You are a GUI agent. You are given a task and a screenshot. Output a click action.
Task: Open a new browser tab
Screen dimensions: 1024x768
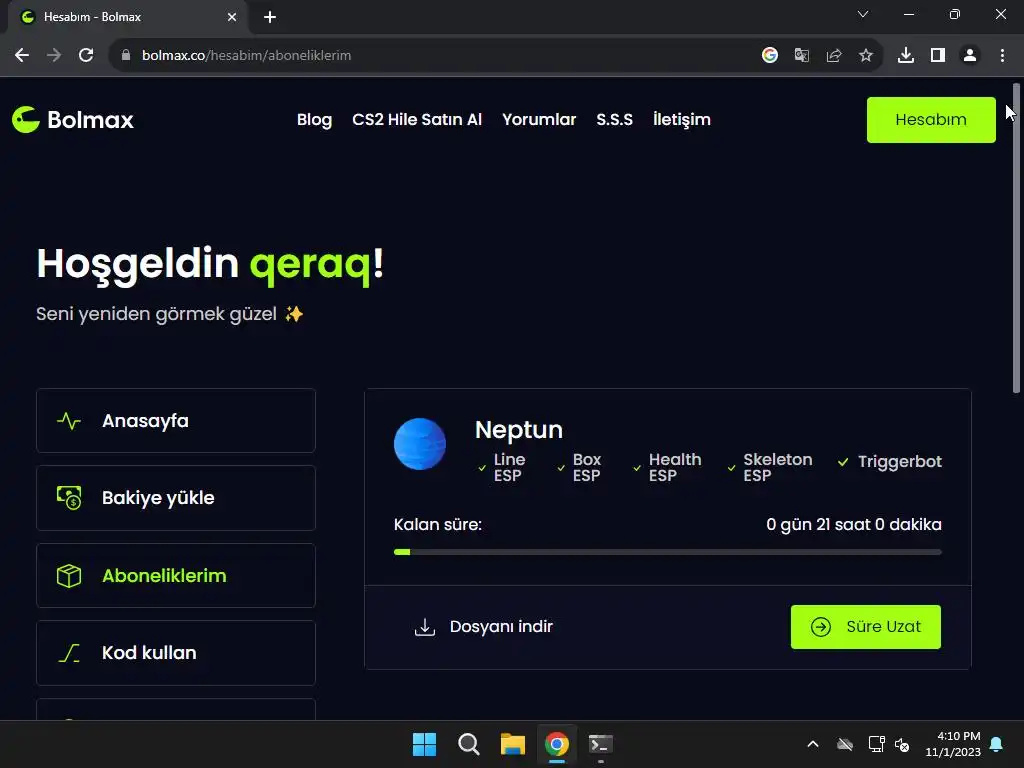(x=270, y=17)
